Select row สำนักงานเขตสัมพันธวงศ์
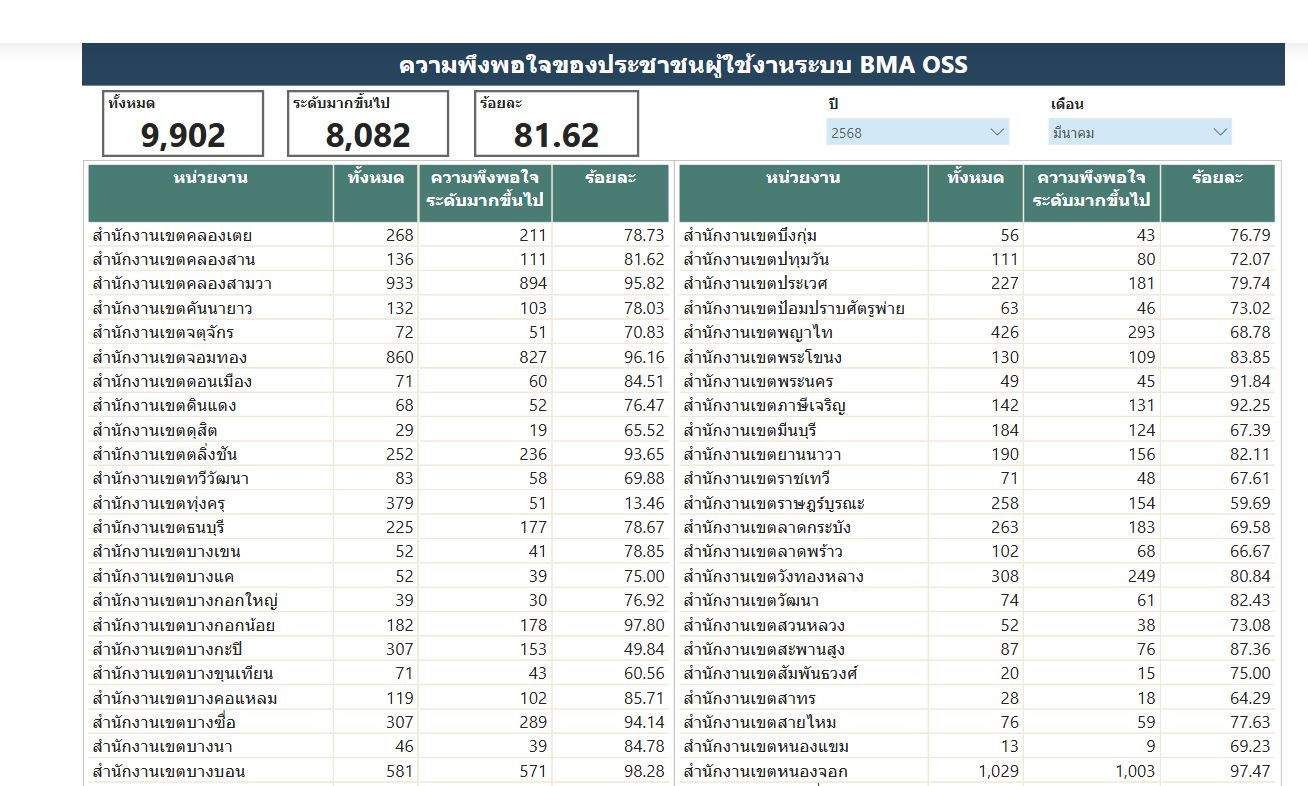This screenshot has height=786, width=1308. (977, 674)
